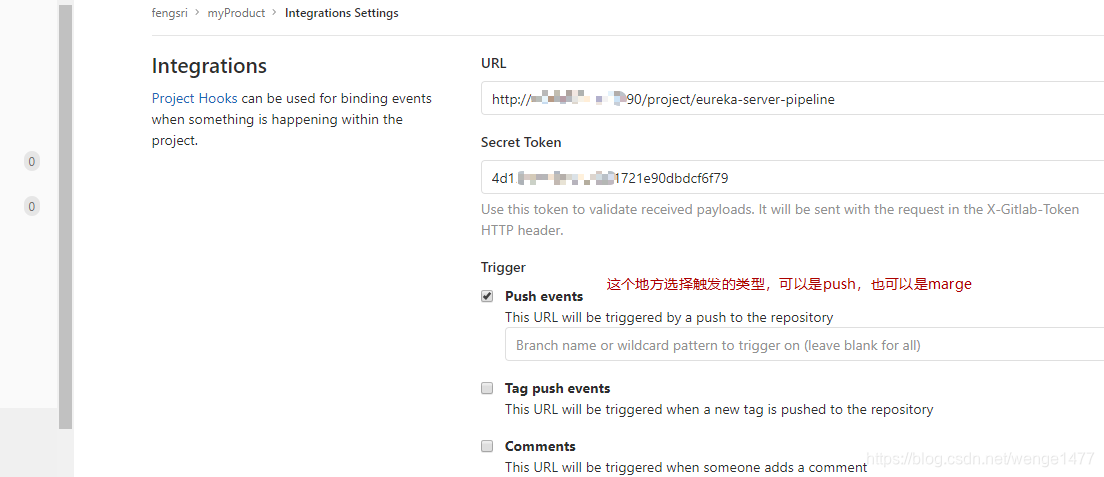Go to the myProduct breadcrumb

[237, 13]
